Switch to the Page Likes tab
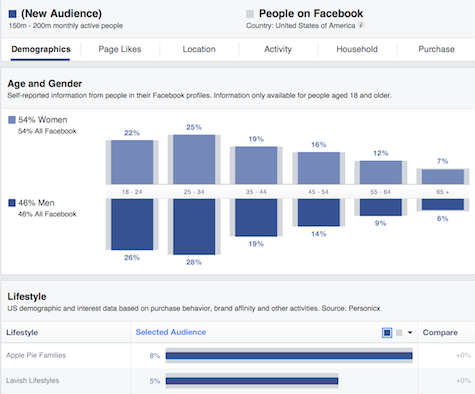Image resolution: width=475 pixels, height=394 pixels. [x=120, y=49]
